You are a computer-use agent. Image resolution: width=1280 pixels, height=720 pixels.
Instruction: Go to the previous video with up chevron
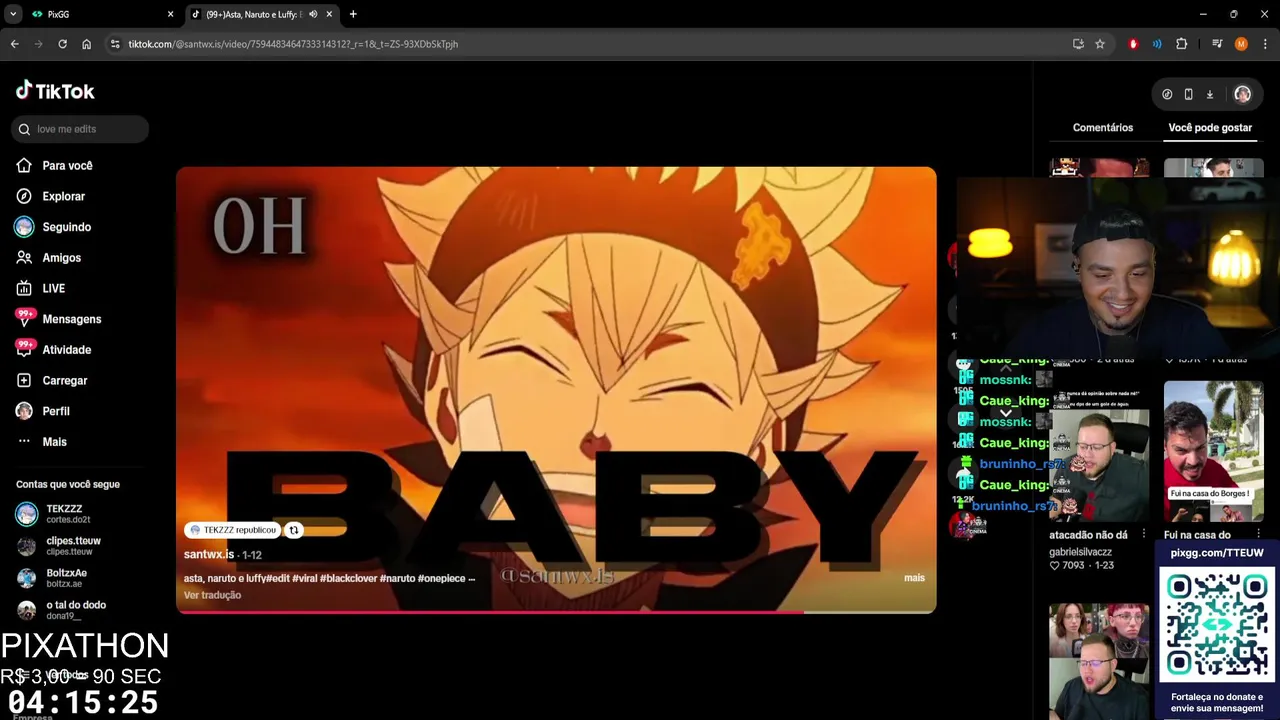1006,369
